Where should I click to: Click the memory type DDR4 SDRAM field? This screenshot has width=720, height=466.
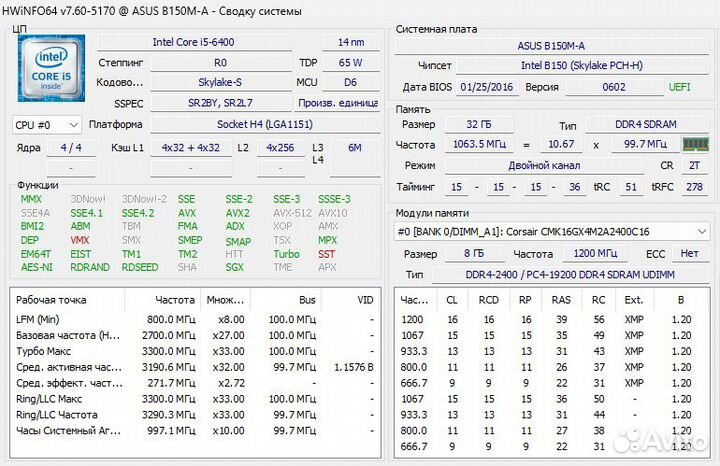(x=646, y=124)
